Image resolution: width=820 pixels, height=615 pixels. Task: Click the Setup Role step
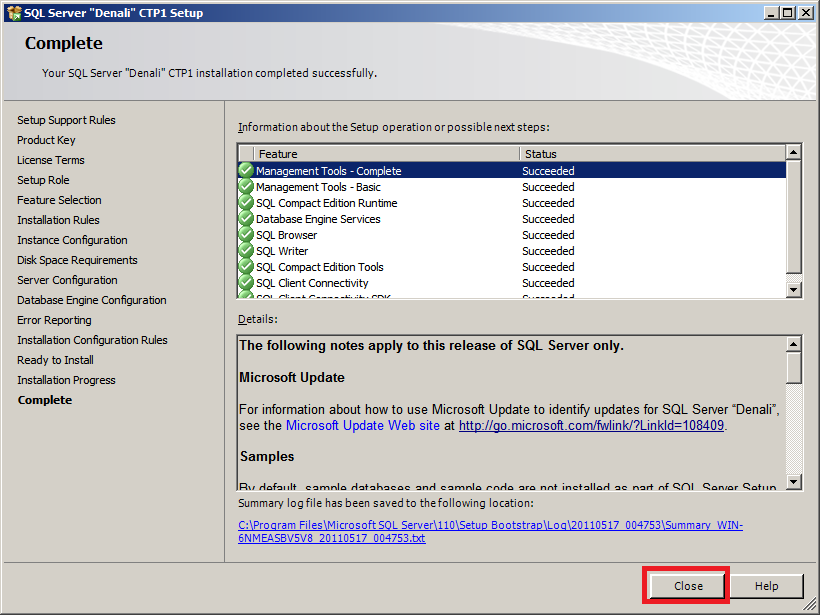[43, 180]
